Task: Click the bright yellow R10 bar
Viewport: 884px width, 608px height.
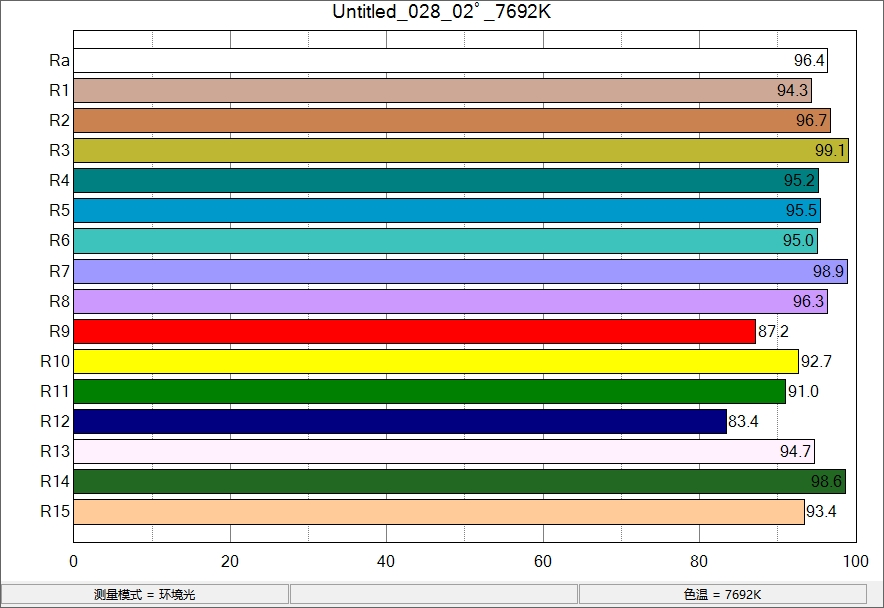Action: tap(436, 361)
